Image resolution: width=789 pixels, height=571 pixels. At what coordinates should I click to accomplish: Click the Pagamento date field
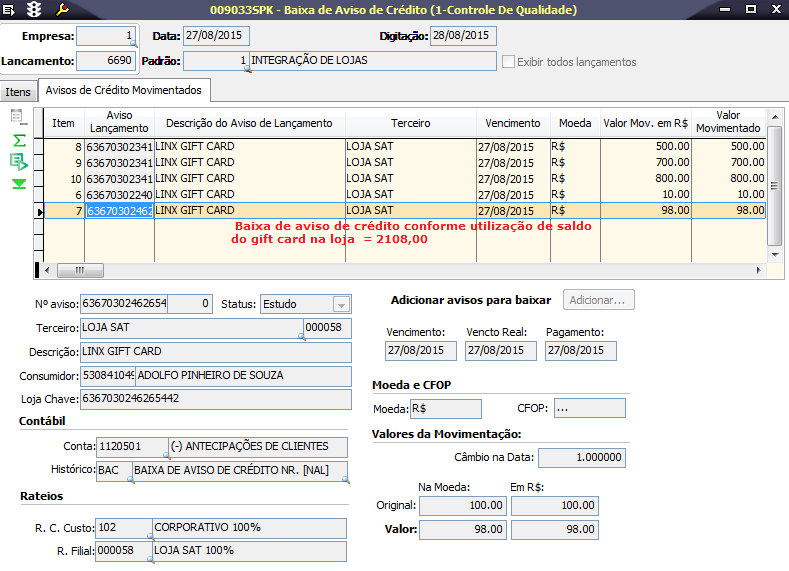[x=580, y=351]
